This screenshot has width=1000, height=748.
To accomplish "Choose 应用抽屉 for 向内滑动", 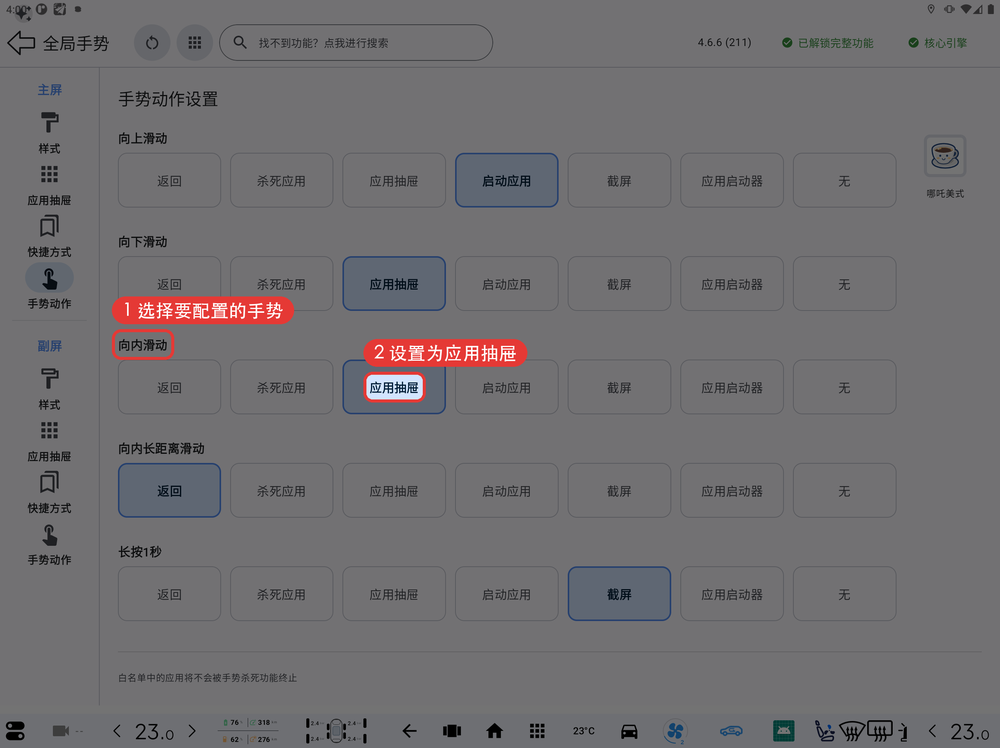I will (x=393, y=387).
